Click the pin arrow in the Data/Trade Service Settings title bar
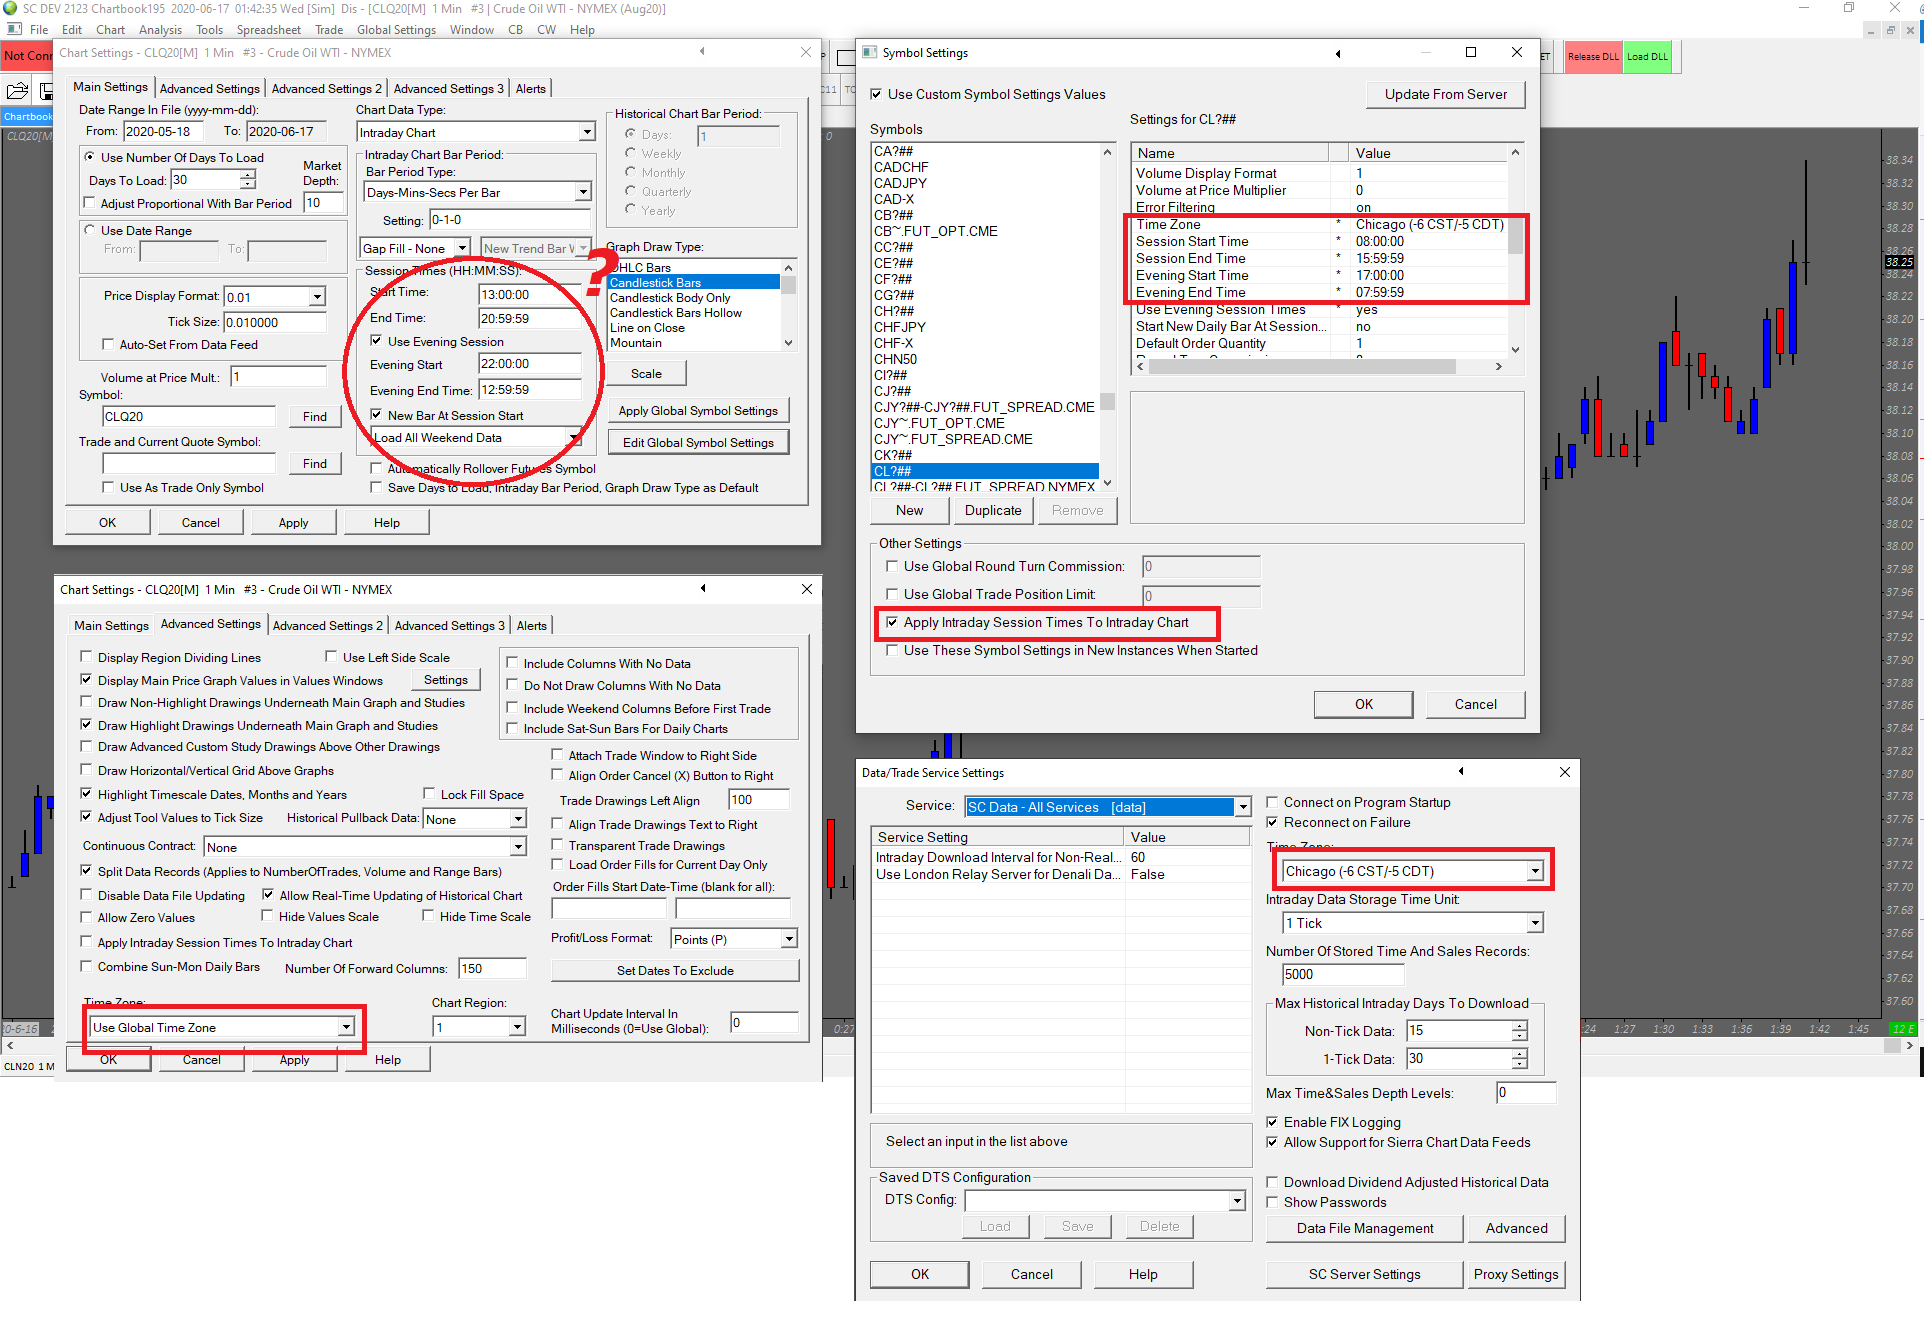Viewport: 1930px width, 1334px height. pos(1460,772)
